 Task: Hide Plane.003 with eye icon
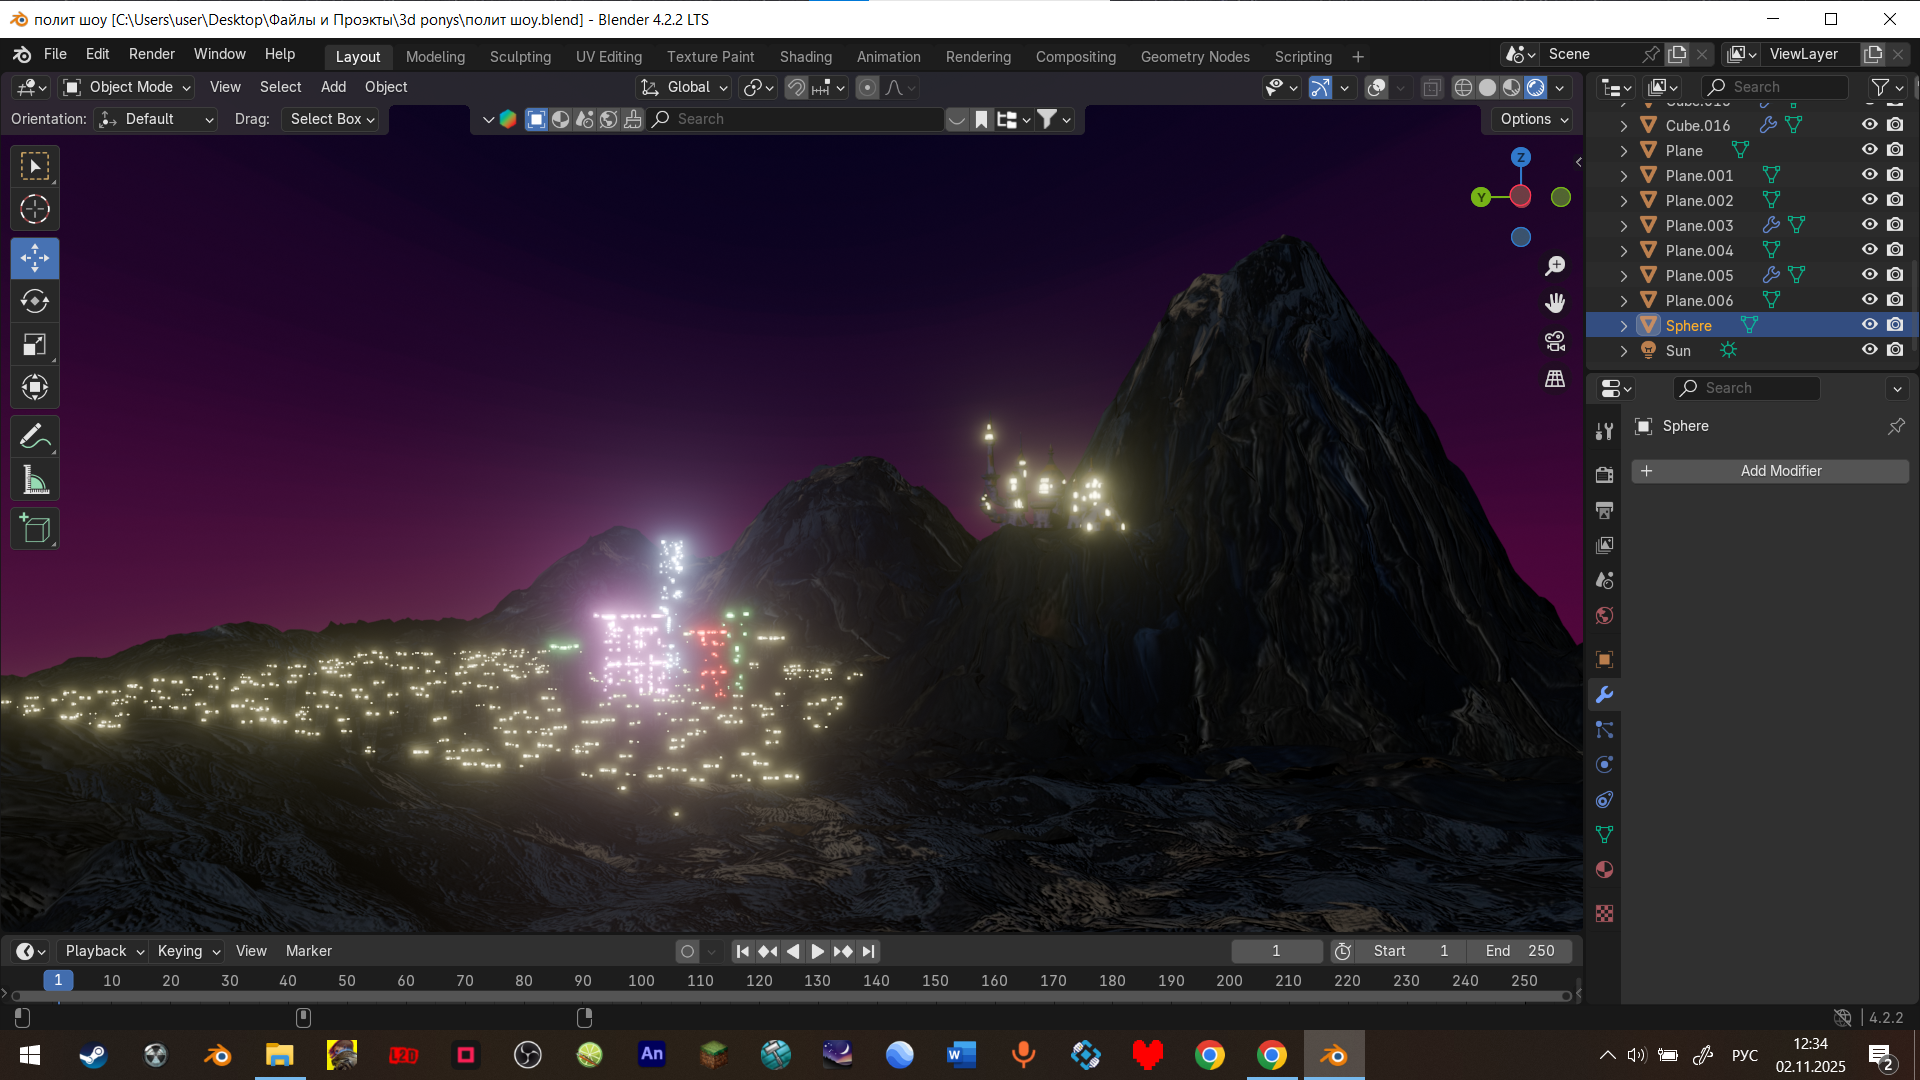tap(1869, 225)
